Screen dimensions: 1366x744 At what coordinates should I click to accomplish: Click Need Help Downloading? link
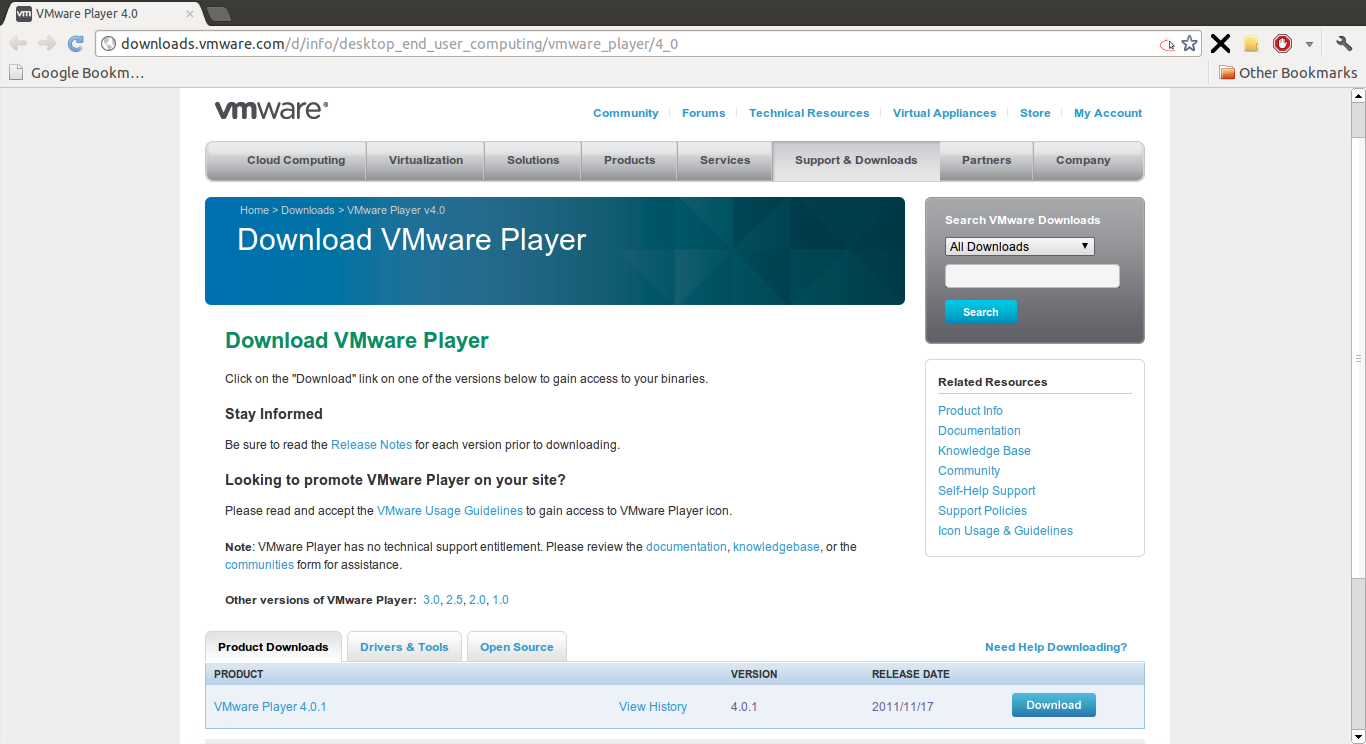1056,647
